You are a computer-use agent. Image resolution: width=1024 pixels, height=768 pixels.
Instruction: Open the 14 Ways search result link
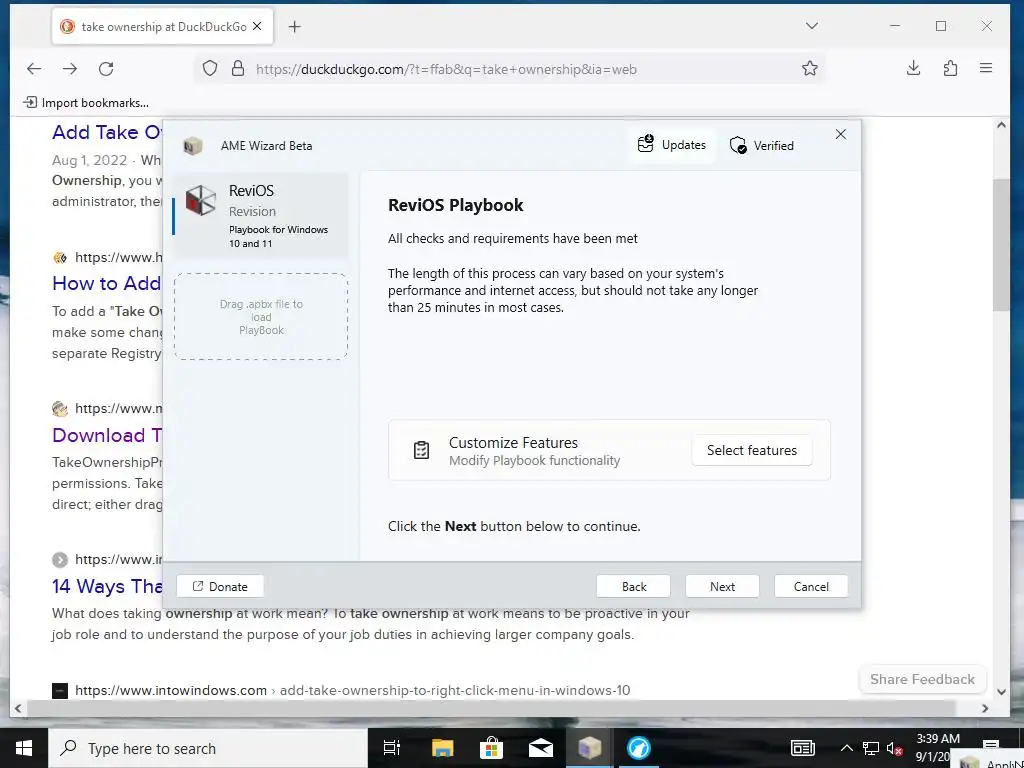[x=107, y=586]
